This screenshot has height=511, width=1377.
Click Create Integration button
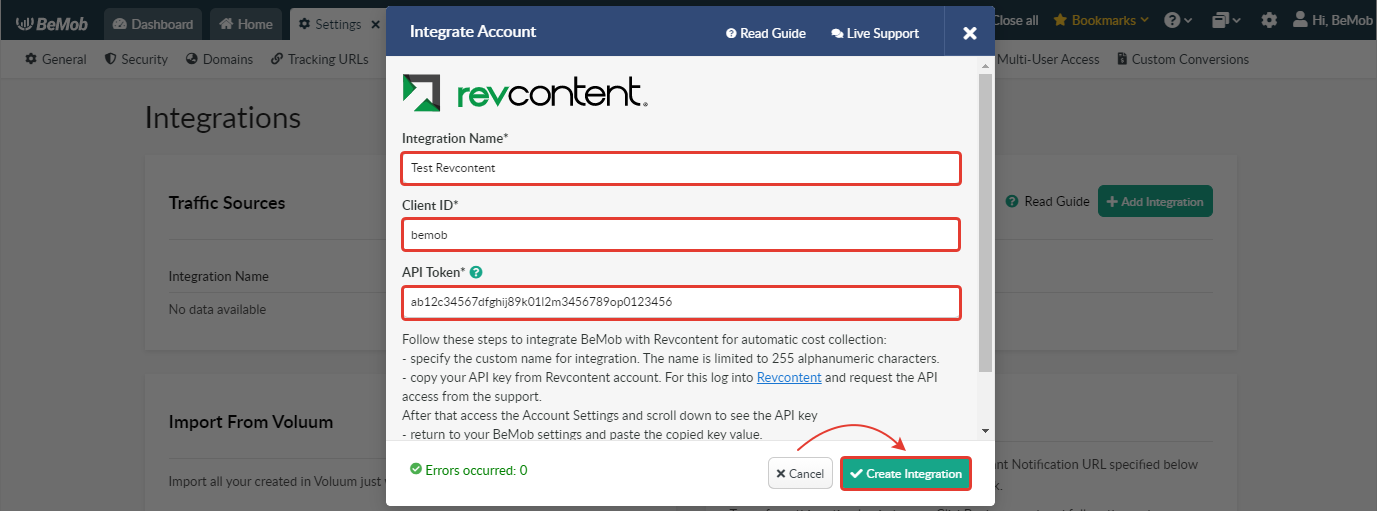coord(906,473)
